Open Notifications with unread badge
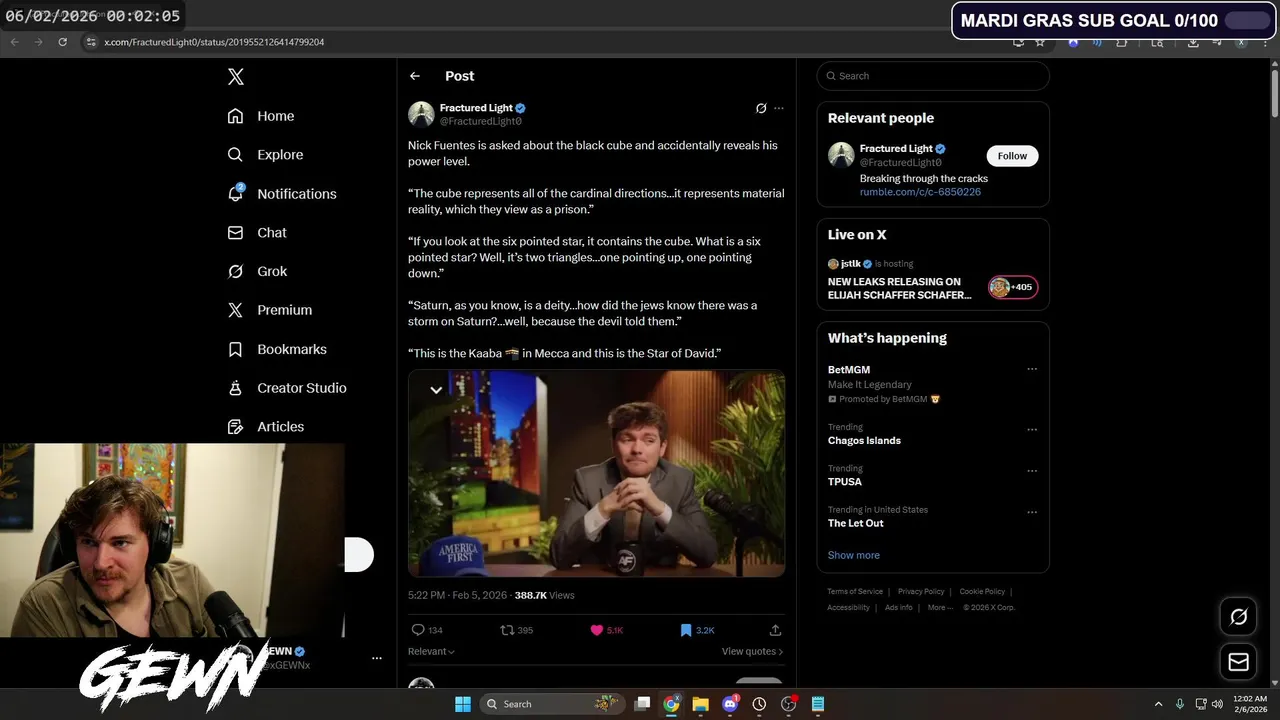 point(282,194)
